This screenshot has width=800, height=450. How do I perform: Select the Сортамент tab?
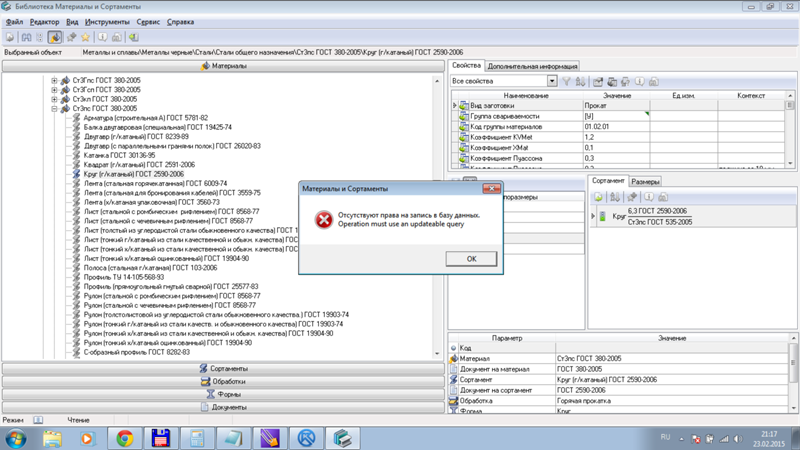point(608,181)
